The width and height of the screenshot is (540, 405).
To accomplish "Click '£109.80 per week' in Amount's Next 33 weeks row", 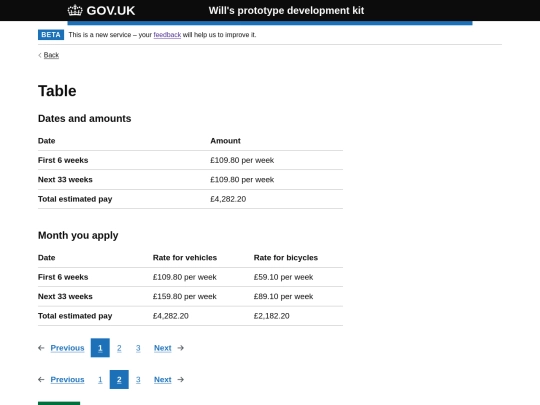I will [242, 179].
